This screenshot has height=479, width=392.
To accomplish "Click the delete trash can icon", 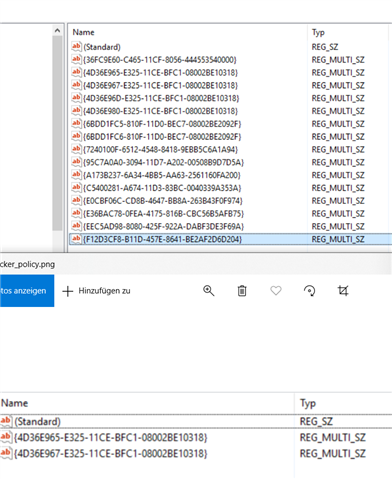I will pos(242,291).
